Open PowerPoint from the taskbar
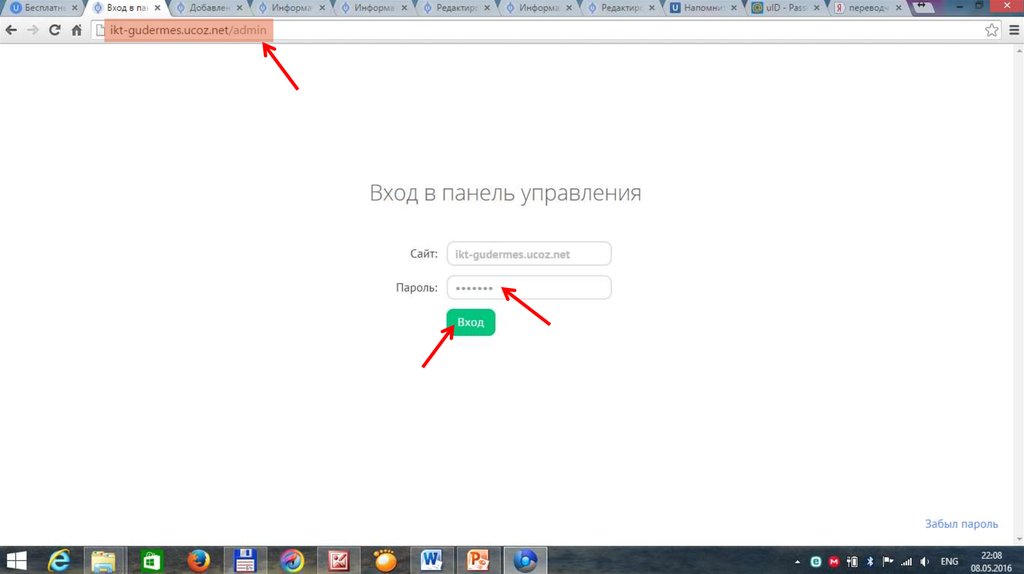 (x=476, y=560)
